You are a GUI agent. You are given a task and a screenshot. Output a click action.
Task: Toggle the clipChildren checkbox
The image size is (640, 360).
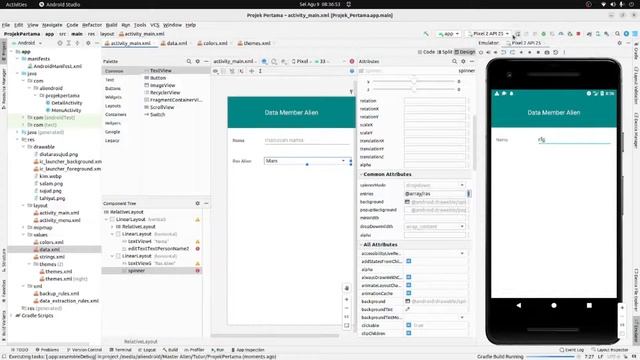(409, 333)
